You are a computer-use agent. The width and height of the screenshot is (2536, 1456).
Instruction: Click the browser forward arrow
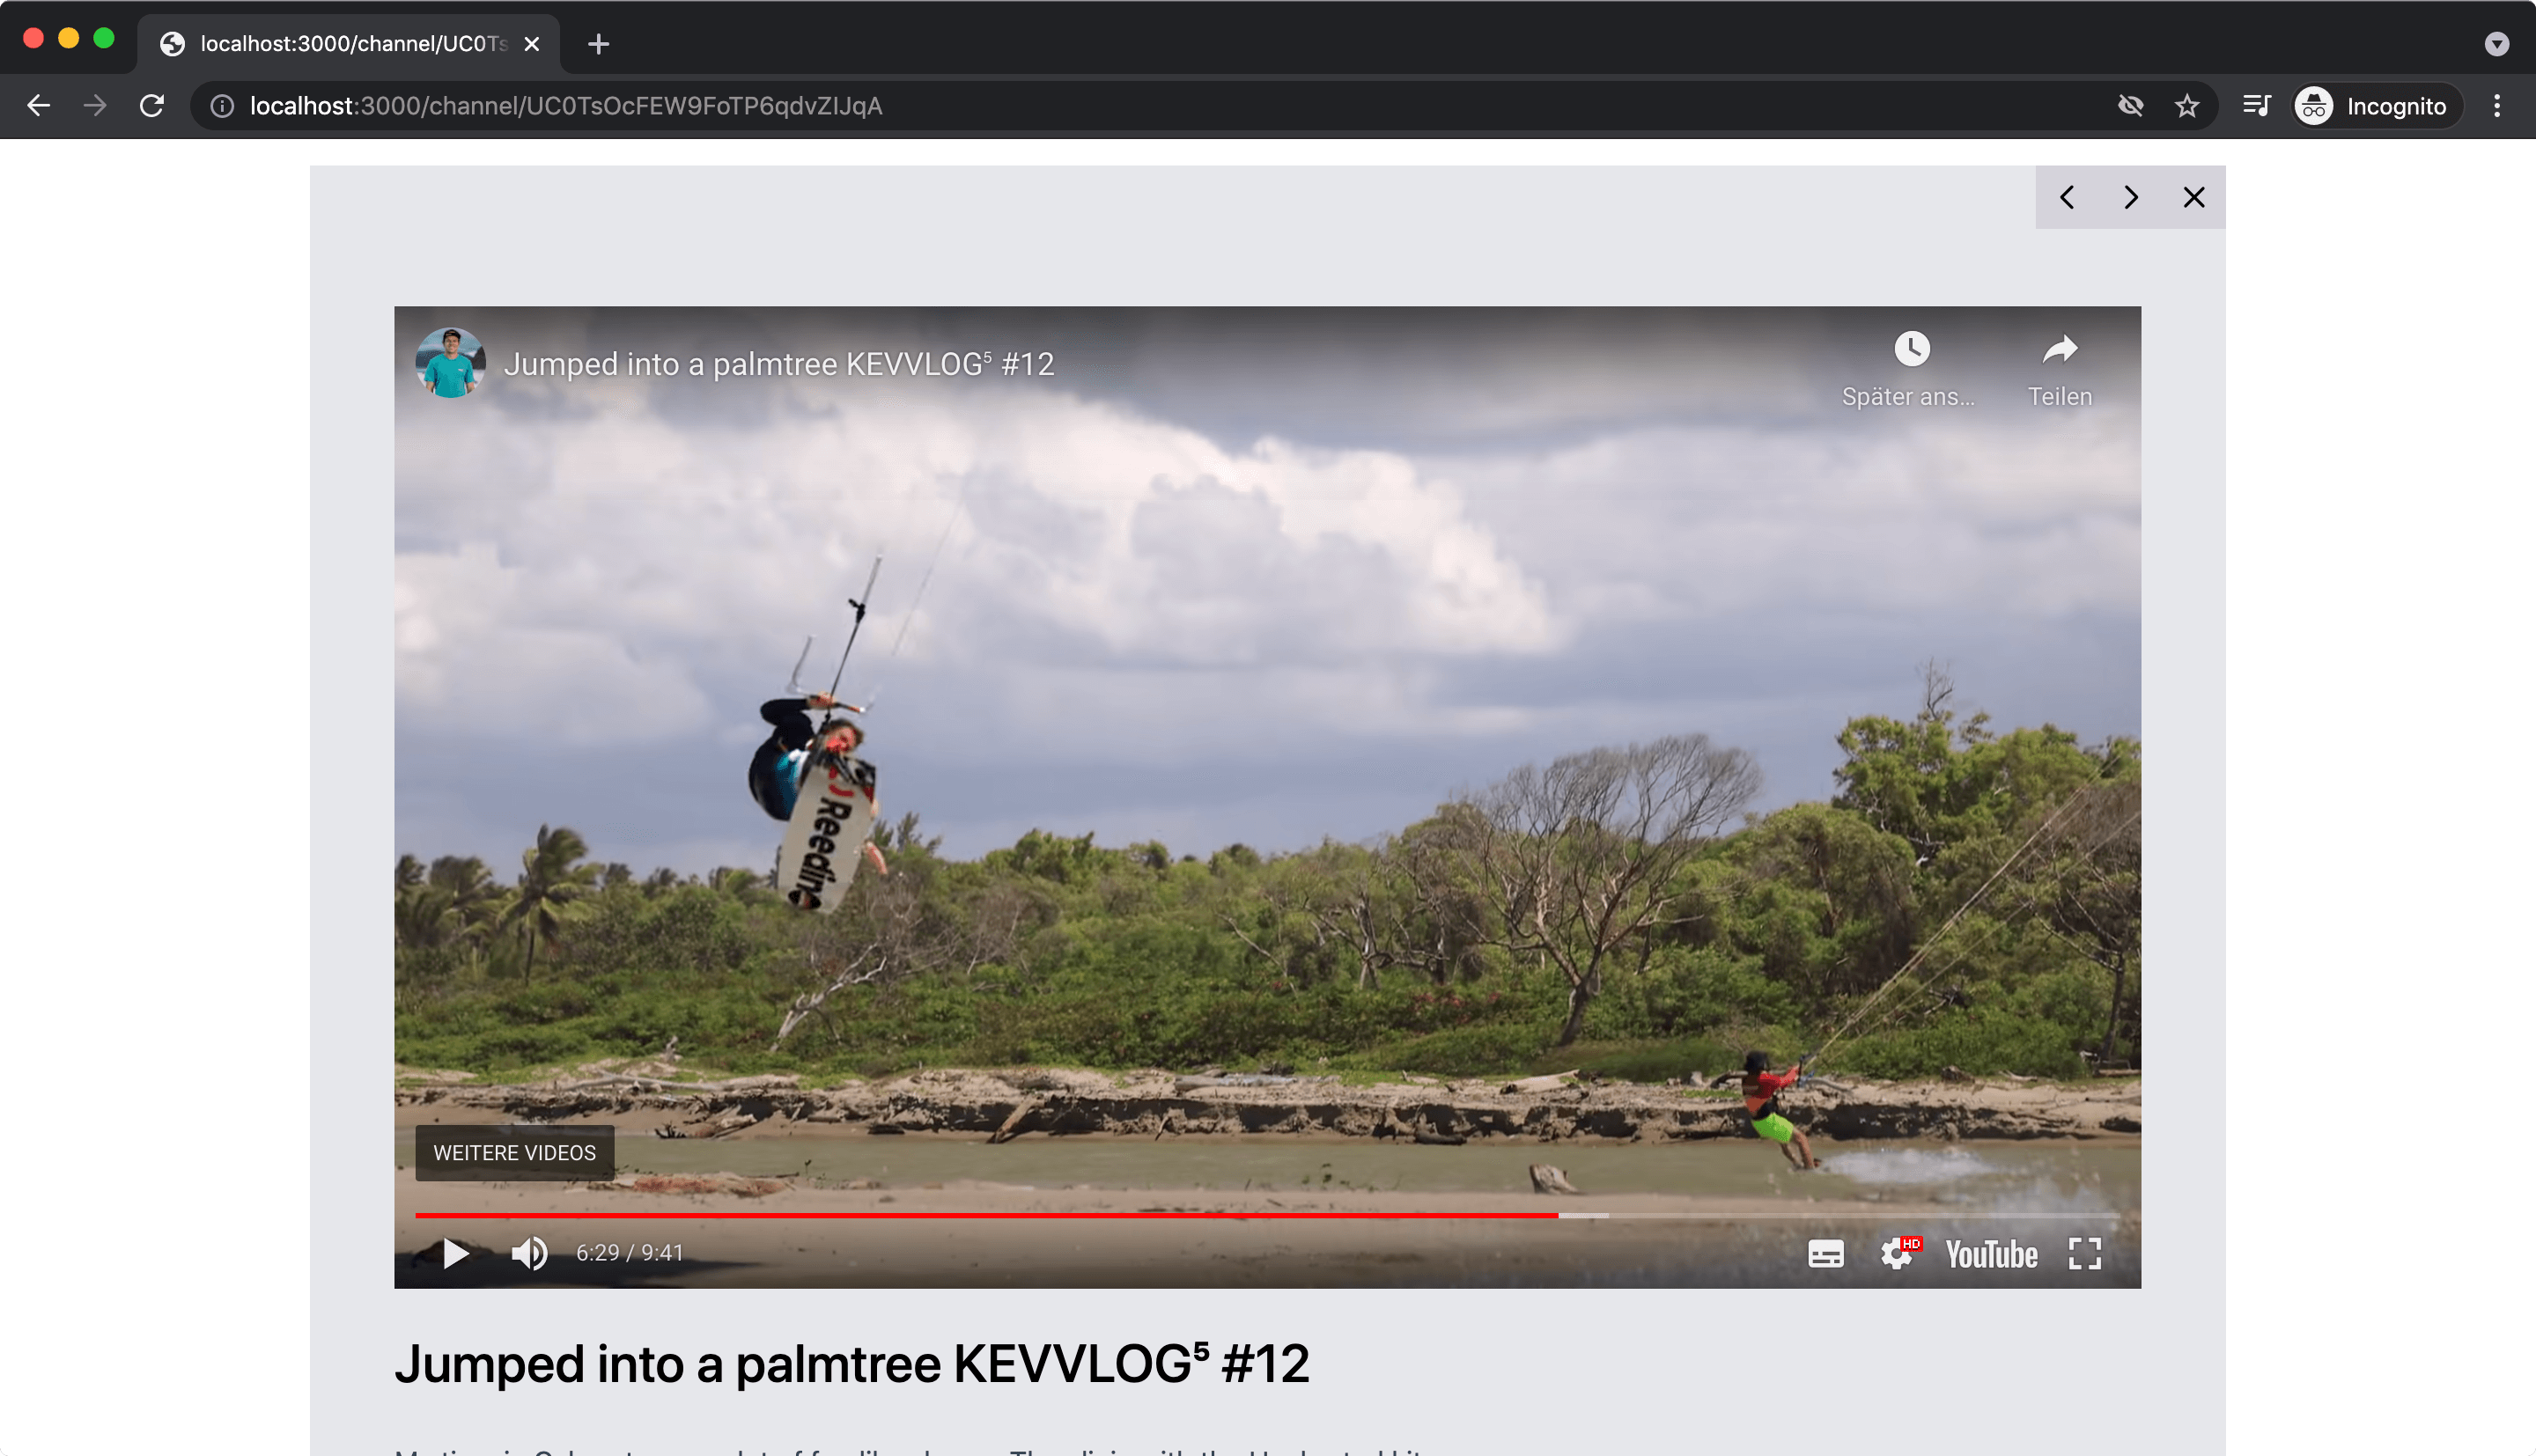95,106
